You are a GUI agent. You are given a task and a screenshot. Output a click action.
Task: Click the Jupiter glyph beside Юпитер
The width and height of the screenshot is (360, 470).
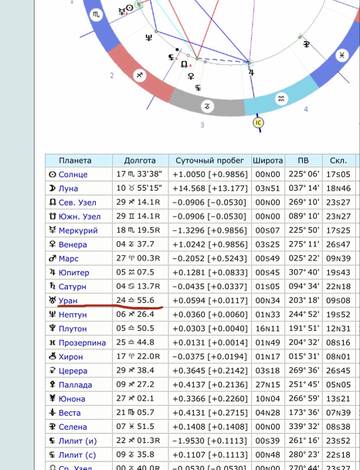(52, 272)
